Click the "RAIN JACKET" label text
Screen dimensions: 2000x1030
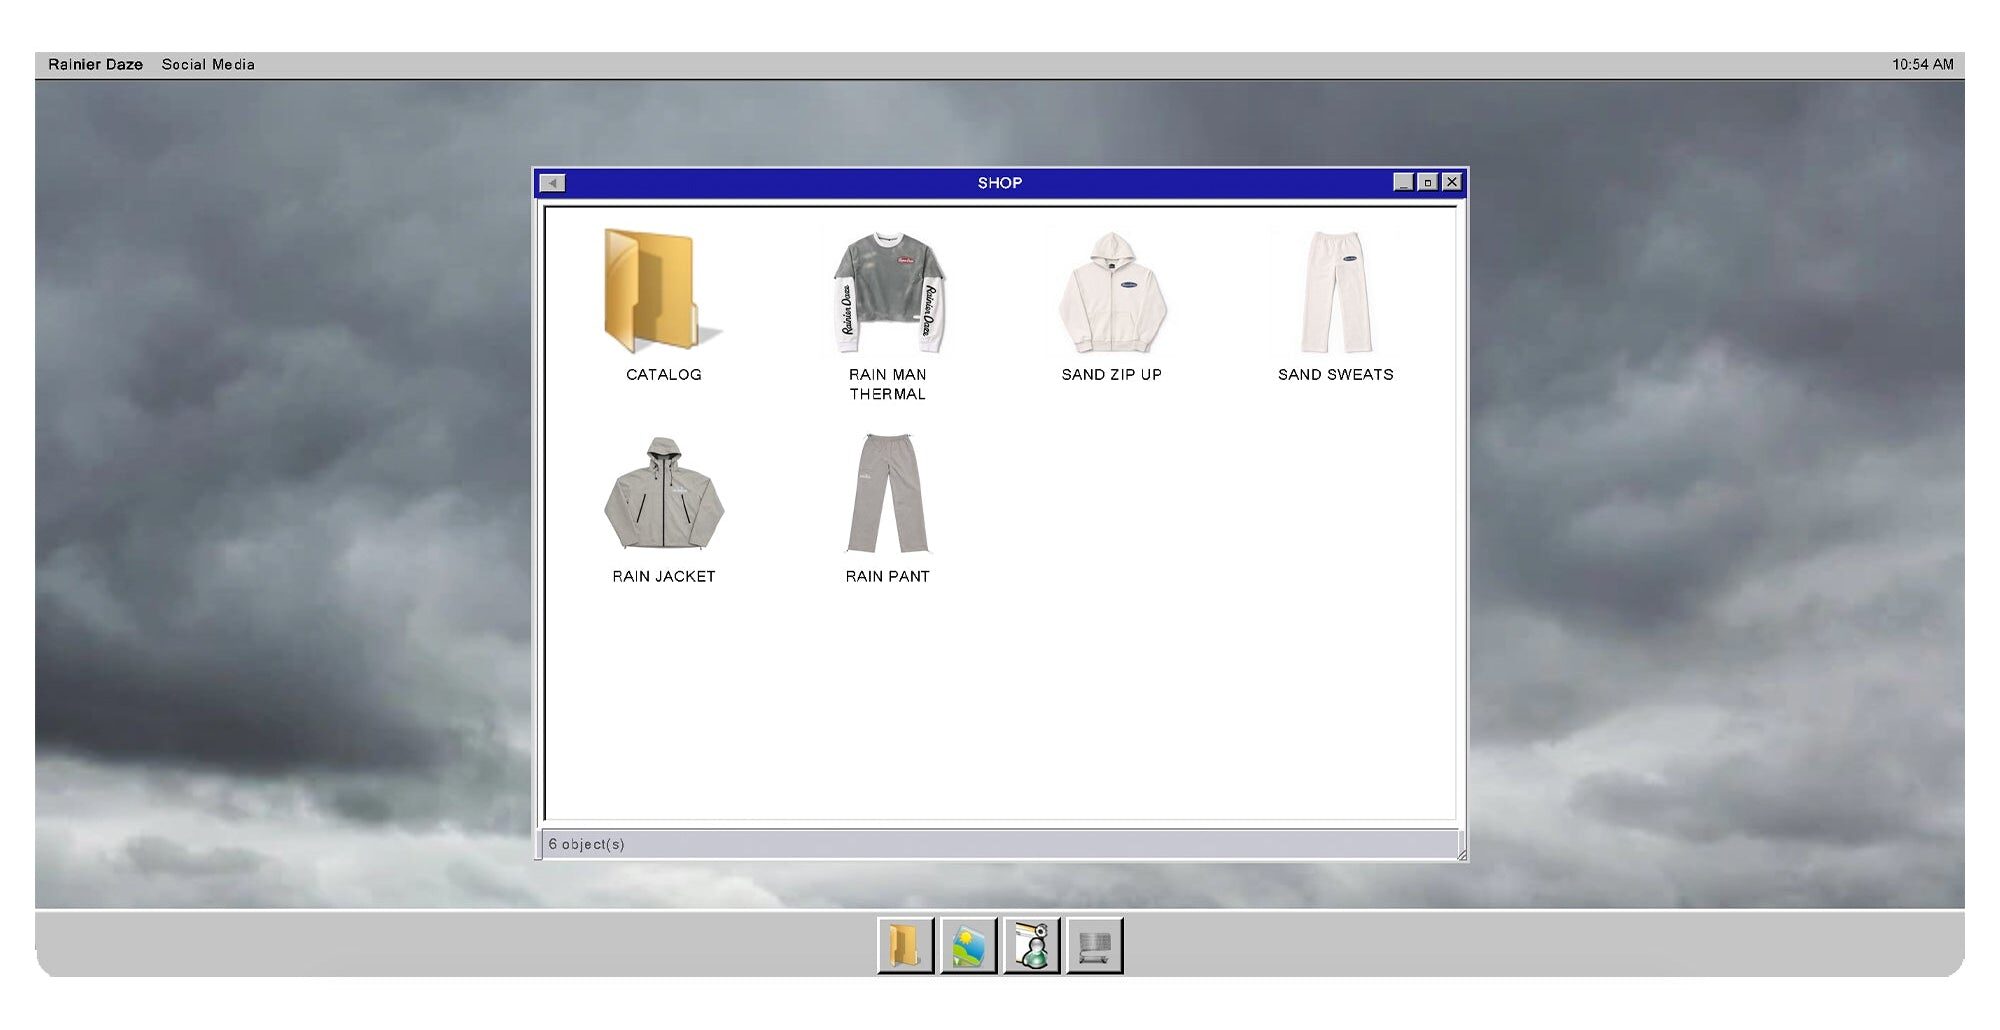click(664, 577)
